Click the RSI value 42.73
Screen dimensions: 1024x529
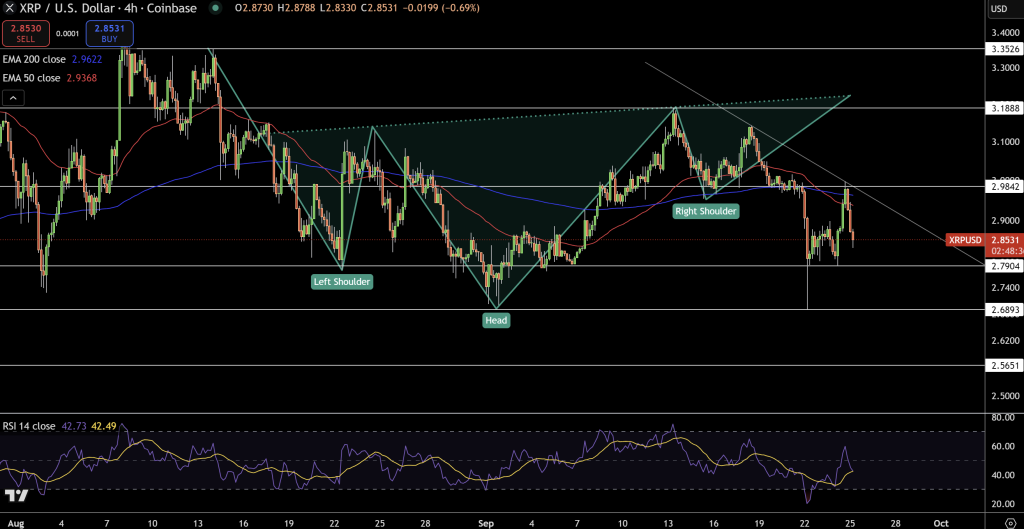74,426
